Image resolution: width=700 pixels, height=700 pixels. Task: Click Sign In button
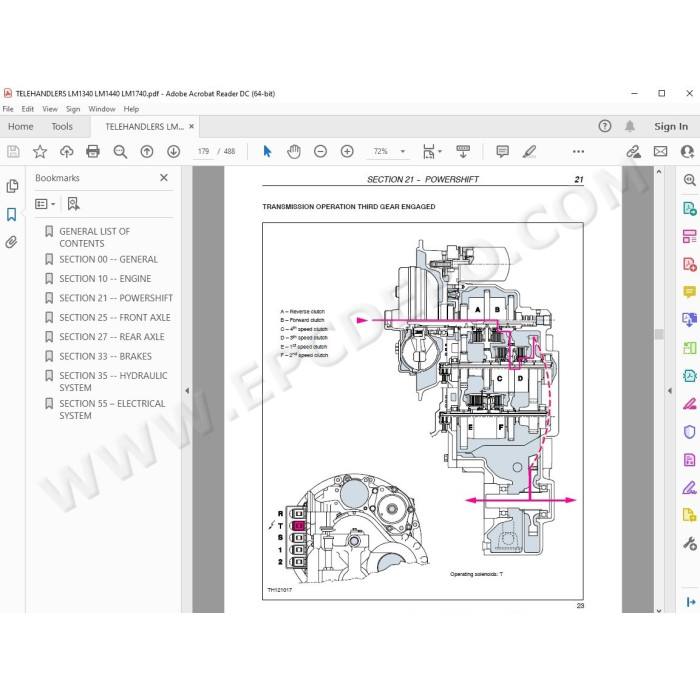point(671,126)
